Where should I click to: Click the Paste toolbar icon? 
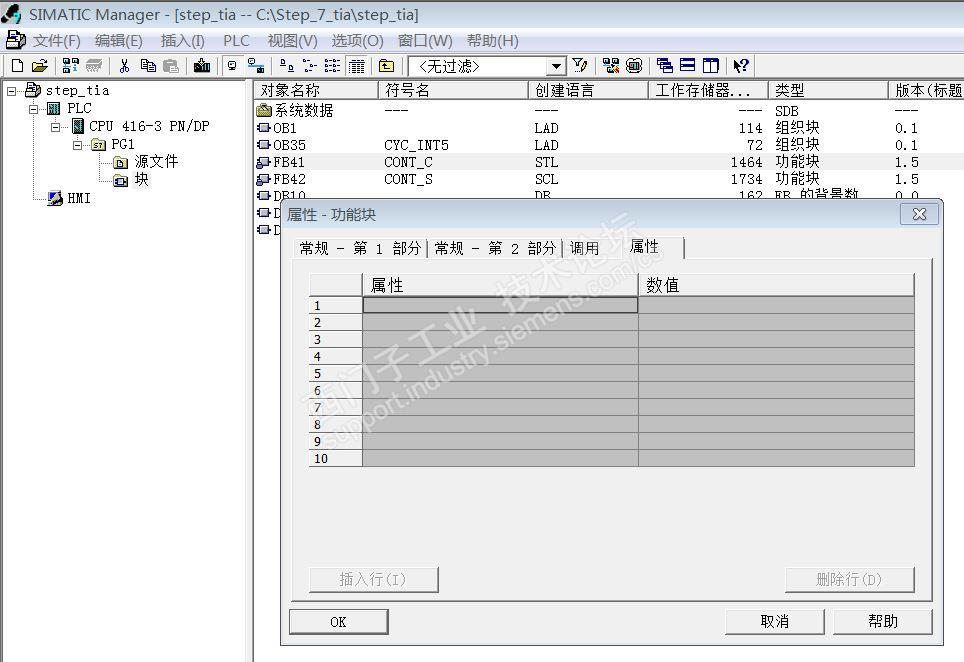(171, 66)
